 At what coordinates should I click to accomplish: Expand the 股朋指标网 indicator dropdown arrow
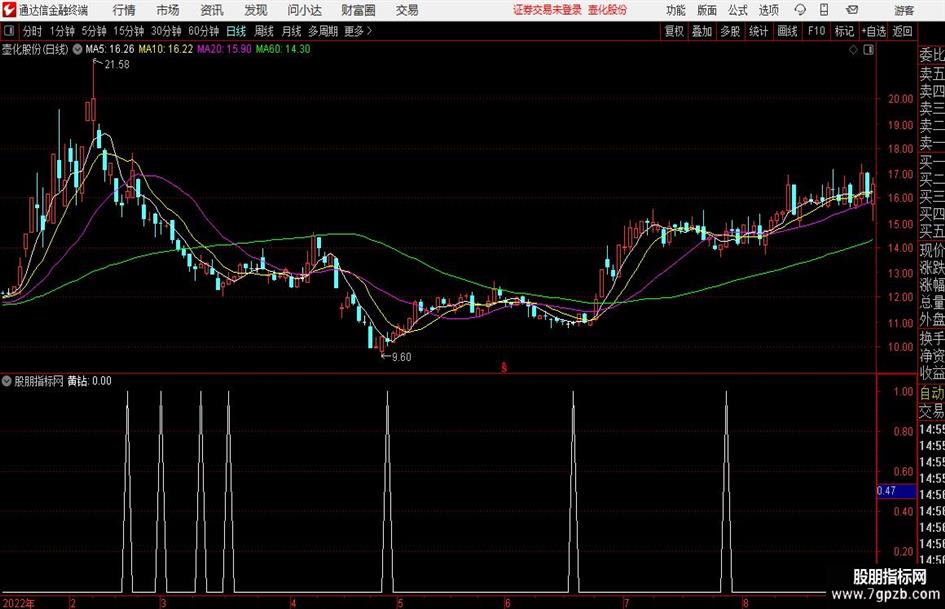(7, 381)
